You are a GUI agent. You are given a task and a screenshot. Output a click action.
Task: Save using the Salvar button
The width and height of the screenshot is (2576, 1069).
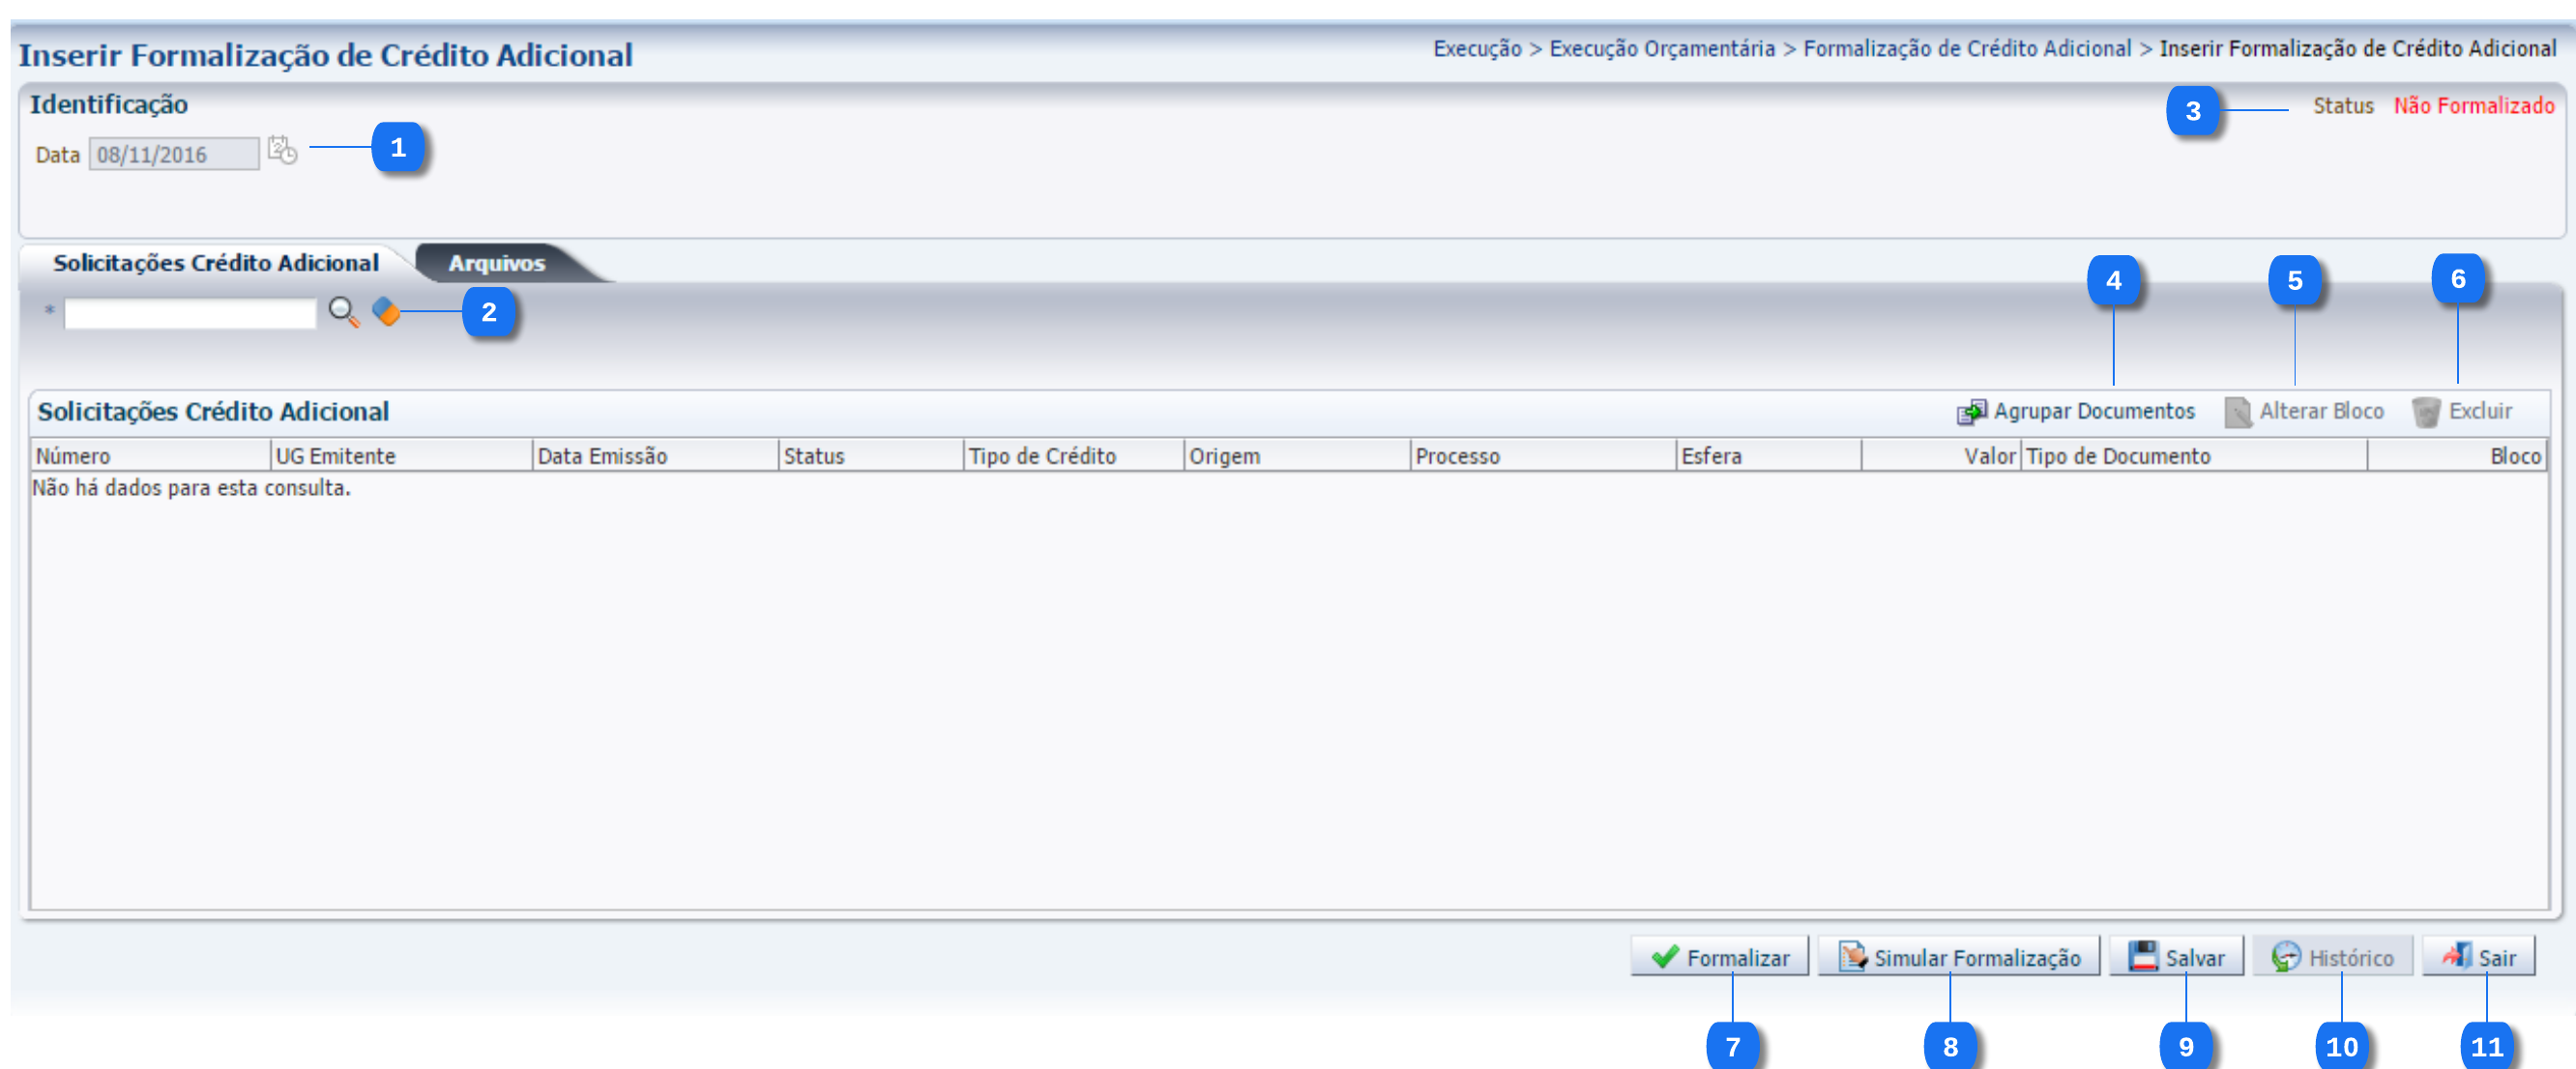tap(2176, 957)
